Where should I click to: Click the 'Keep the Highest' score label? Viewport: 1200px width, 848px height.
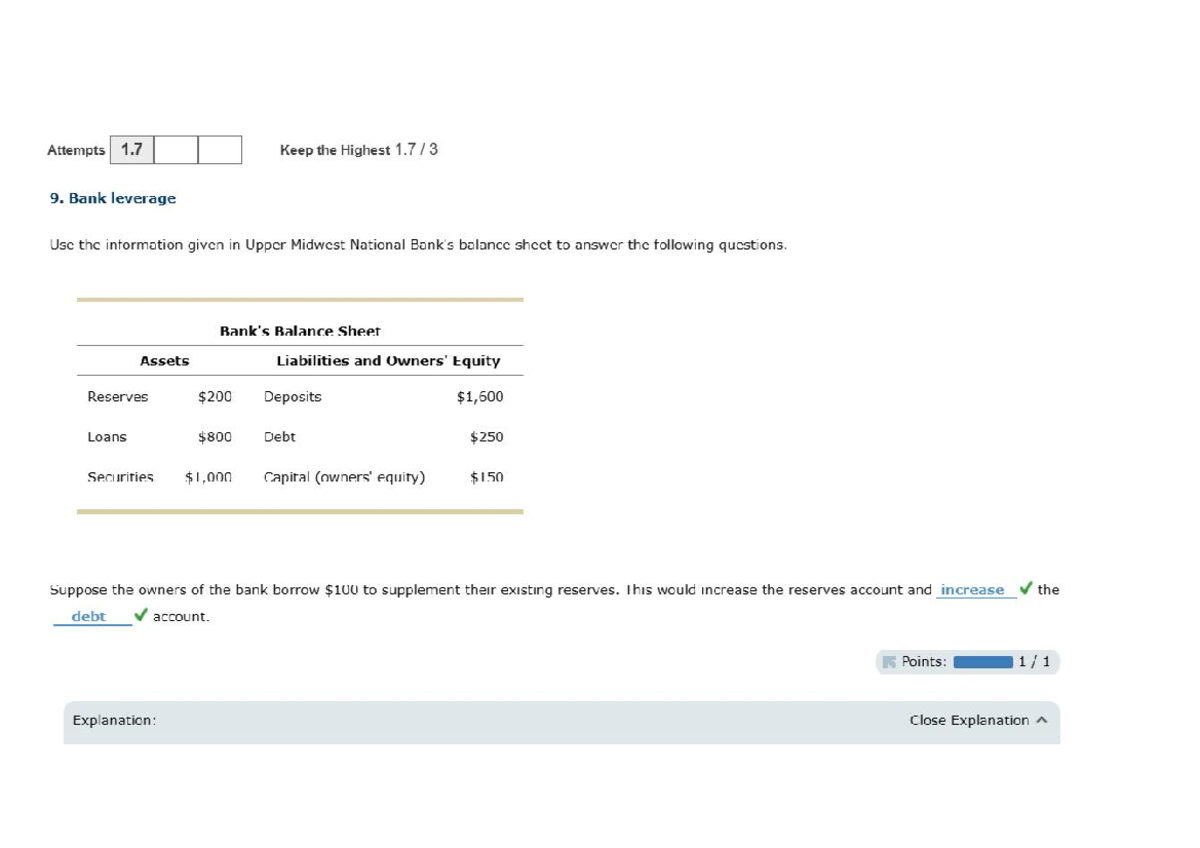pos(335,150)
